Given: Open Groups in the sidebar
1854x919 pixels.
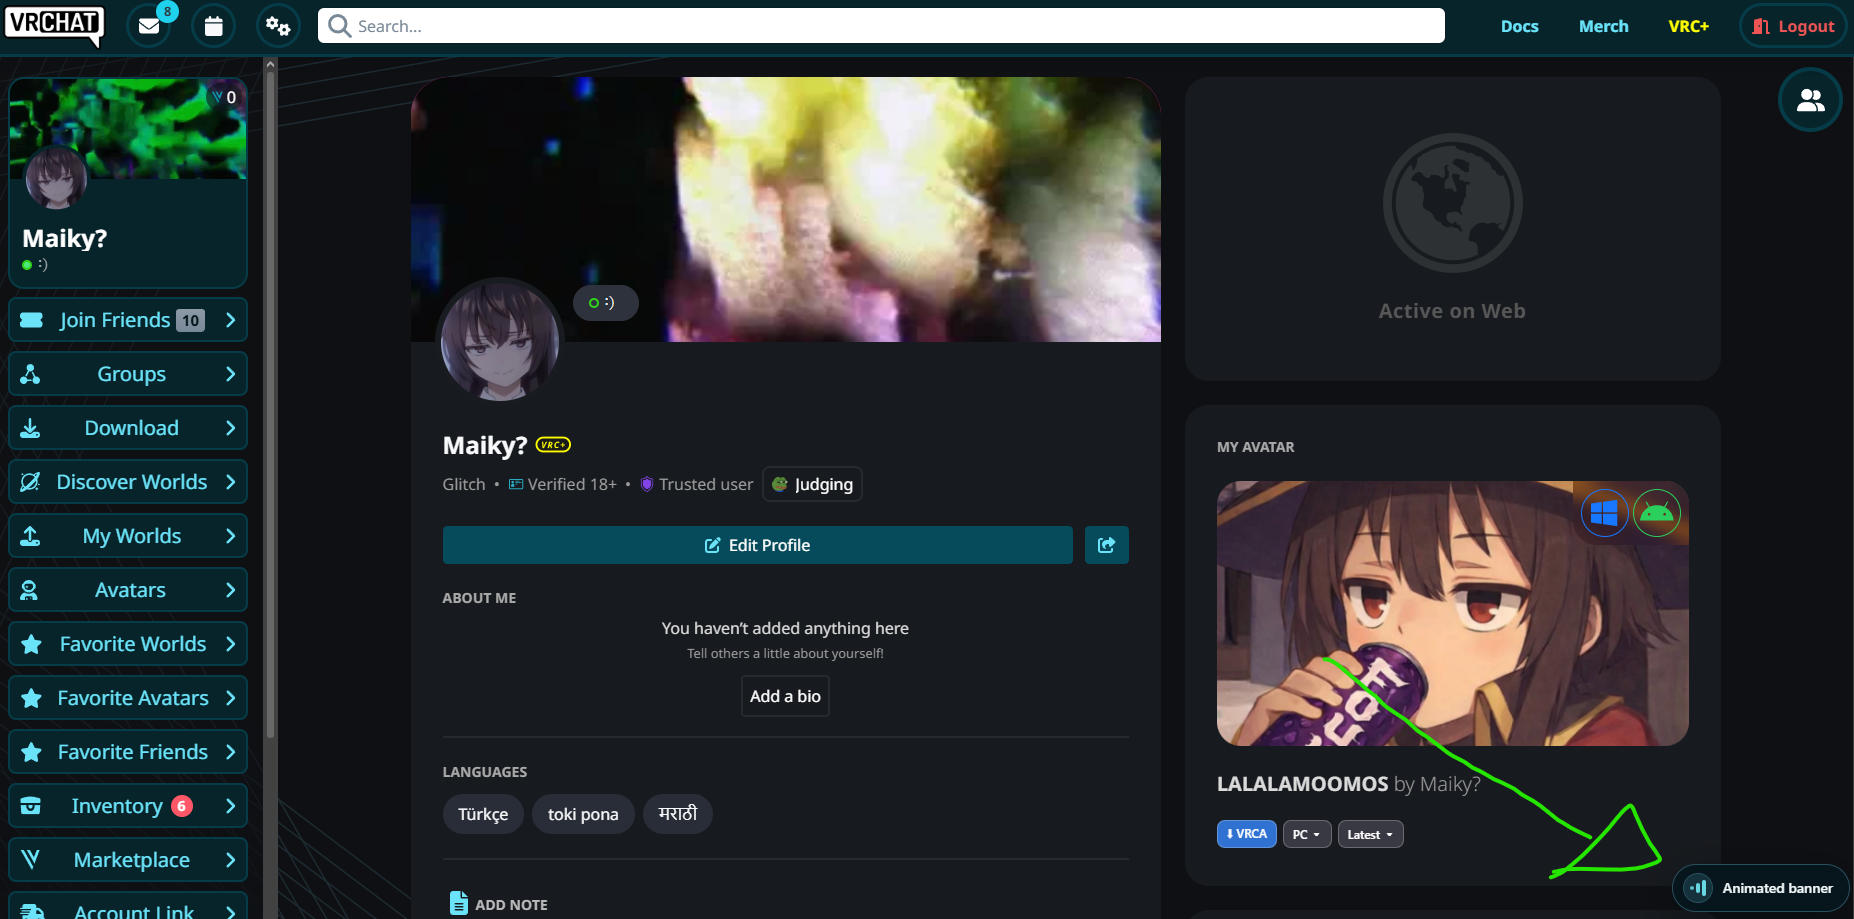Looking at the screenshot, I should click(128, 374).
